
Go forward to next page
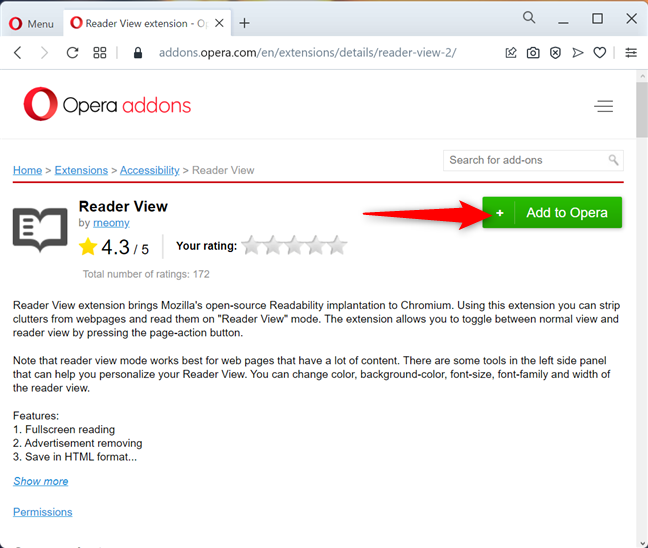[x=44, y=52]
